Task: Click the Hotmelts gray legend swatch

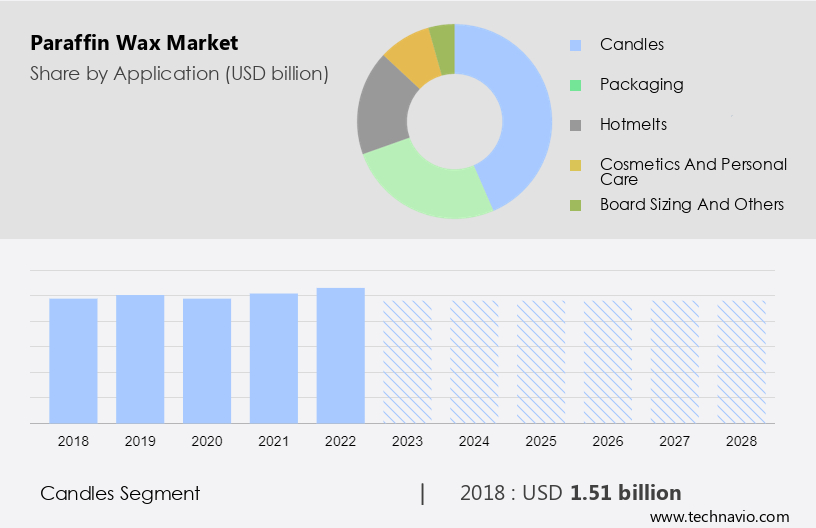Action: click(575, 125)
